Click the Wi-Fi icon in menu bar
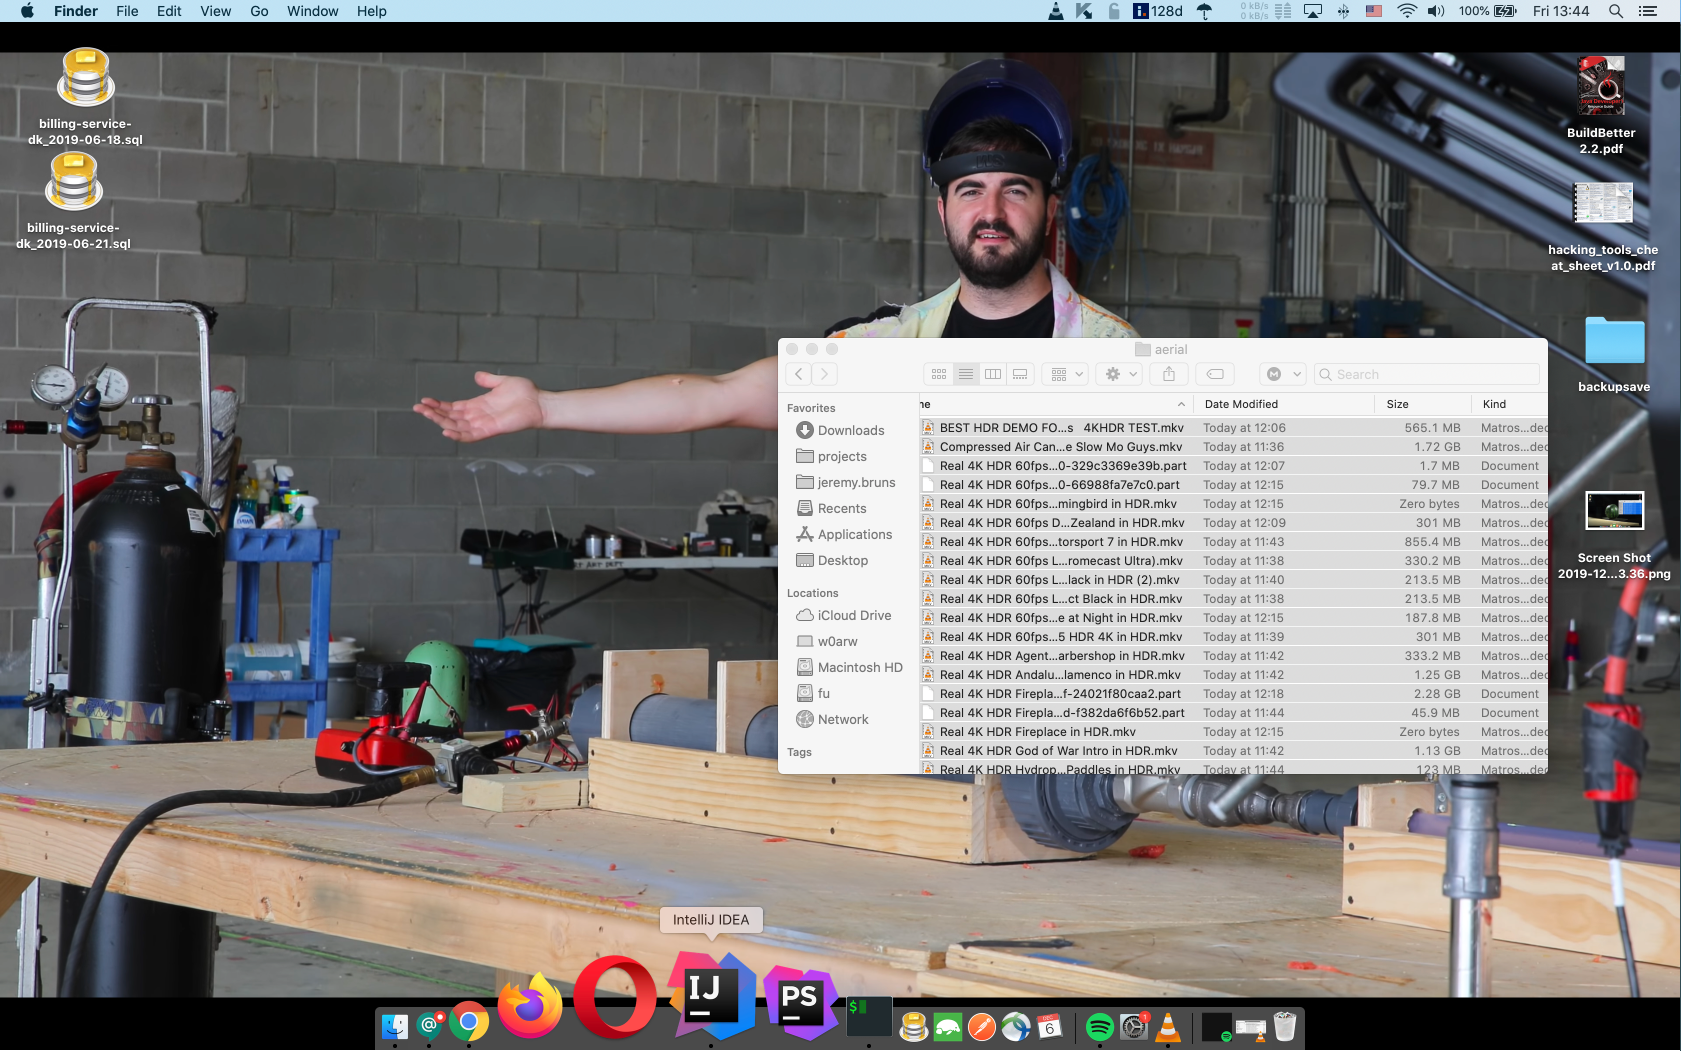This screenshot has height=1051, width=1681. [1407, 11]
